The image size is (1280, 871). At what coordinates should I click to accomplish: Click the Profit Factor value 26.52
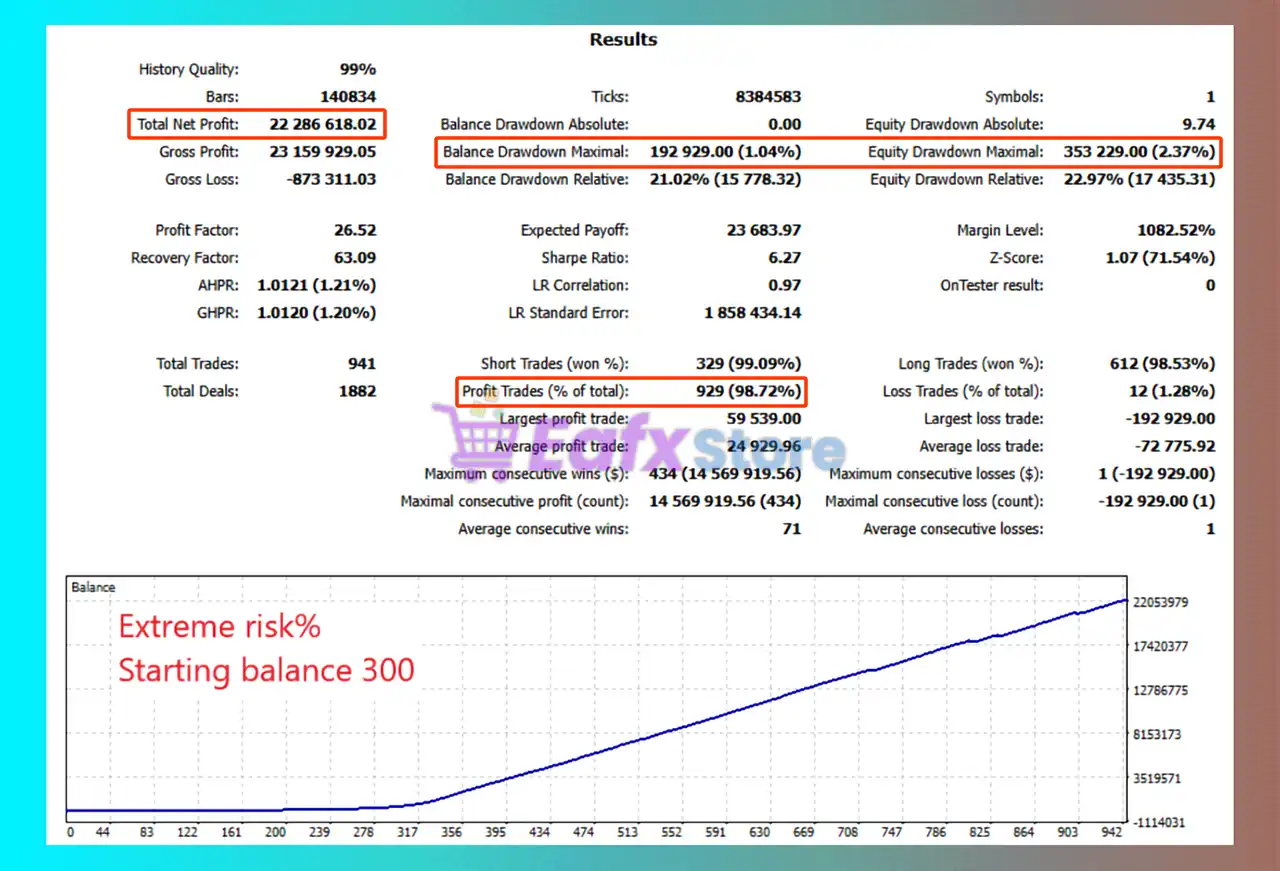[355, 230]
